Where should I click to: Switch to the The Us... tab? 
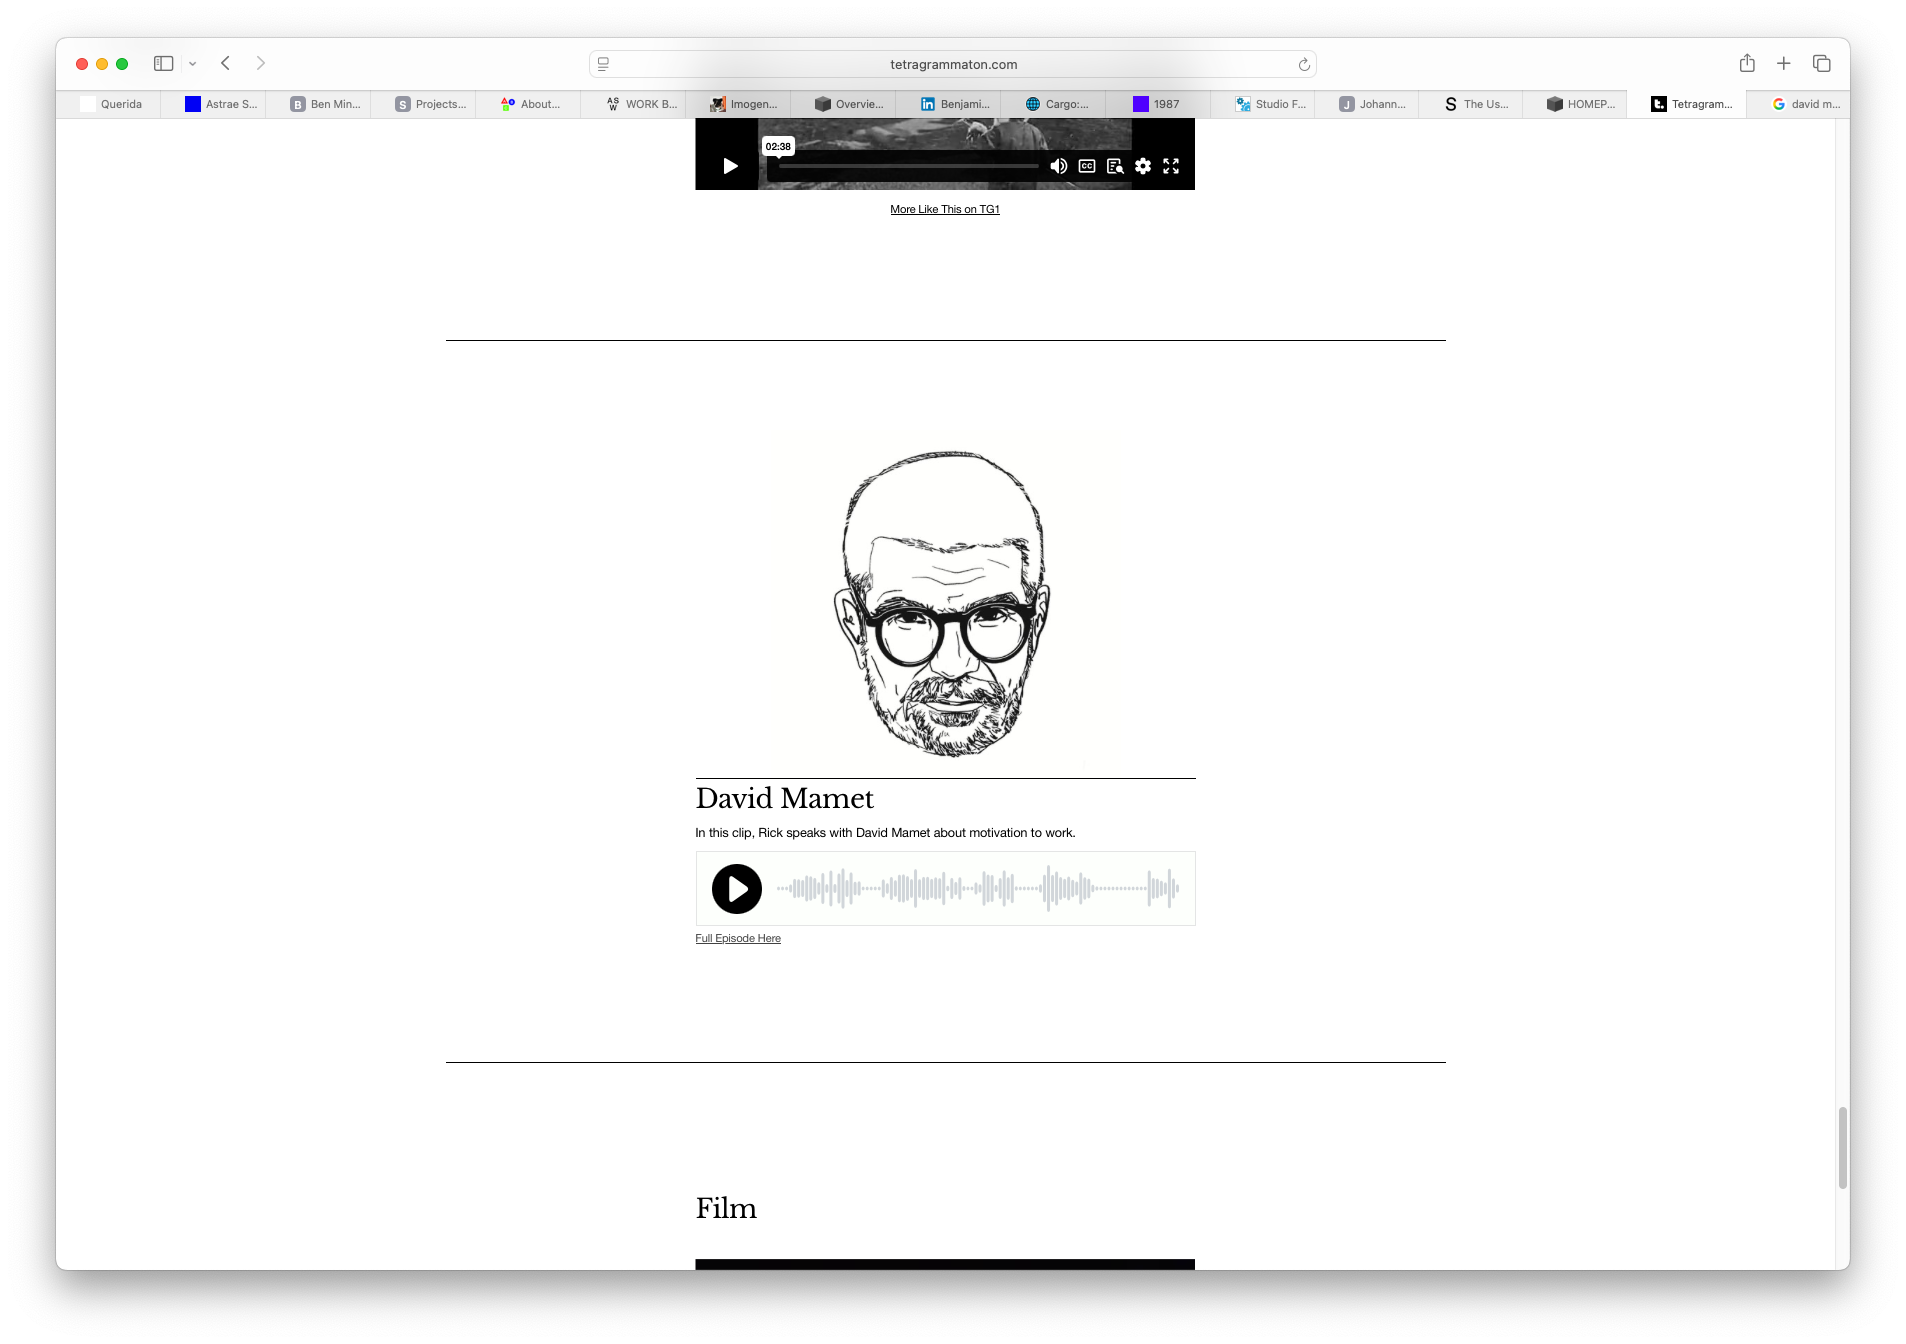1472,104
